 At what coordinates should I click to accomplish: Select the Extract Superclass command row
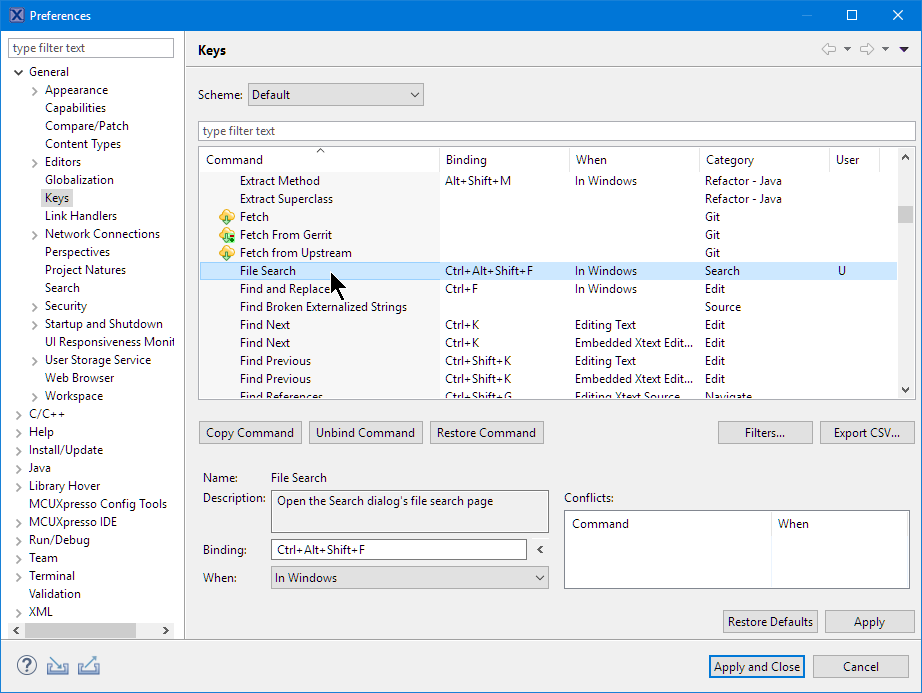tap(548, 199)
